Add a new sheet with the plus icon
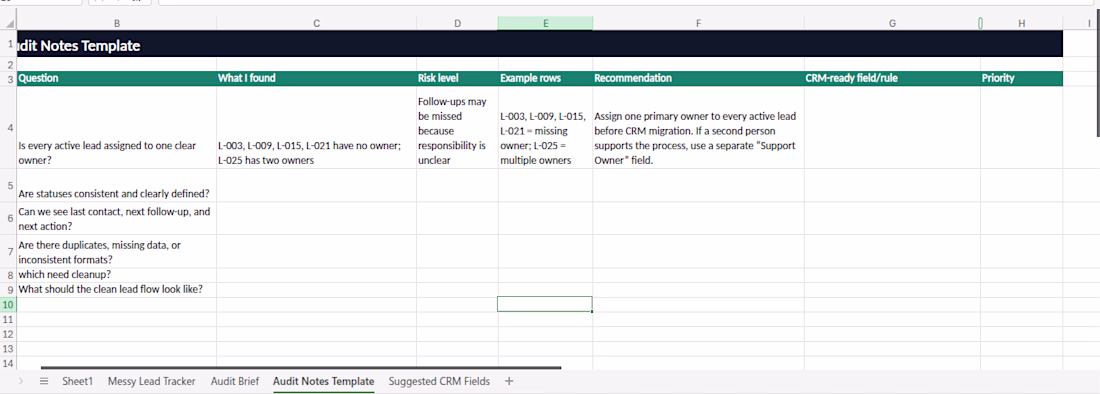The image size is (1100, 394). pyautogui.click(x=509, y=381)
